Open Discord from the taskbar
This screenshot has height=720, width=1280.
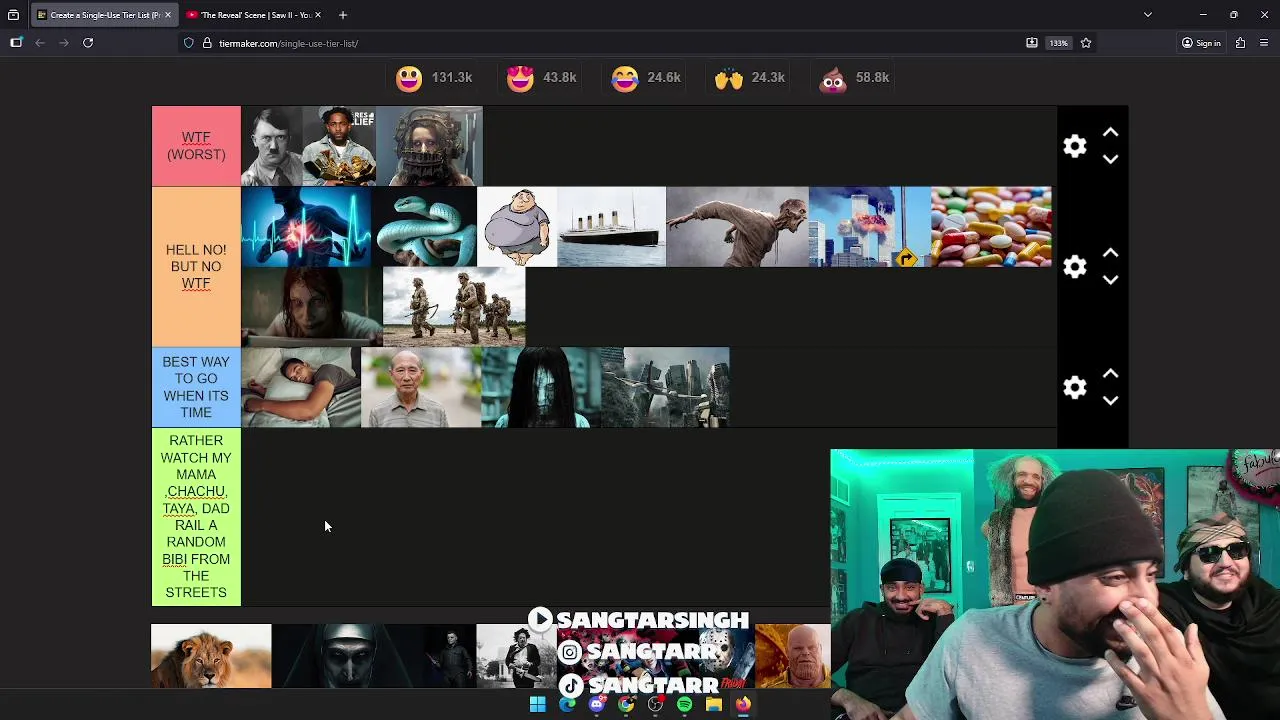pos(597,704)
